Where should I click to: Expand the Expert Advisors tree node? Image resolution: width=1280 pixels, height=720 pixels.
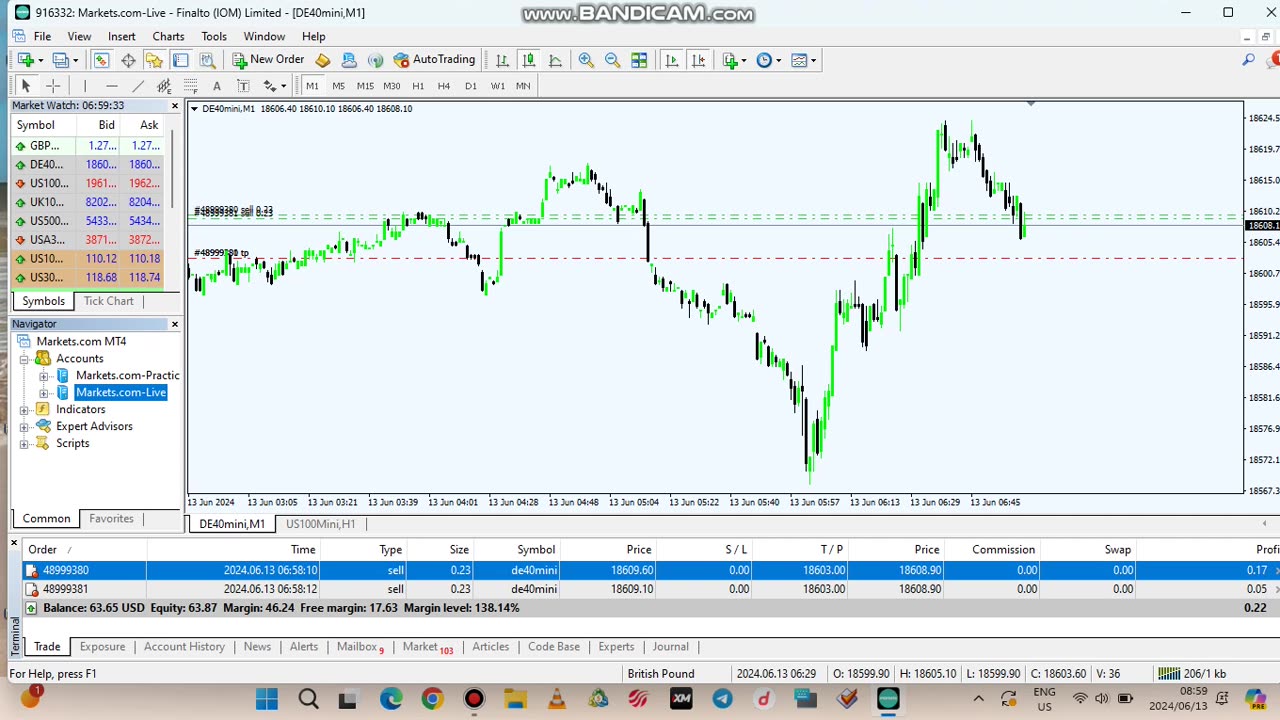[24, 427]
